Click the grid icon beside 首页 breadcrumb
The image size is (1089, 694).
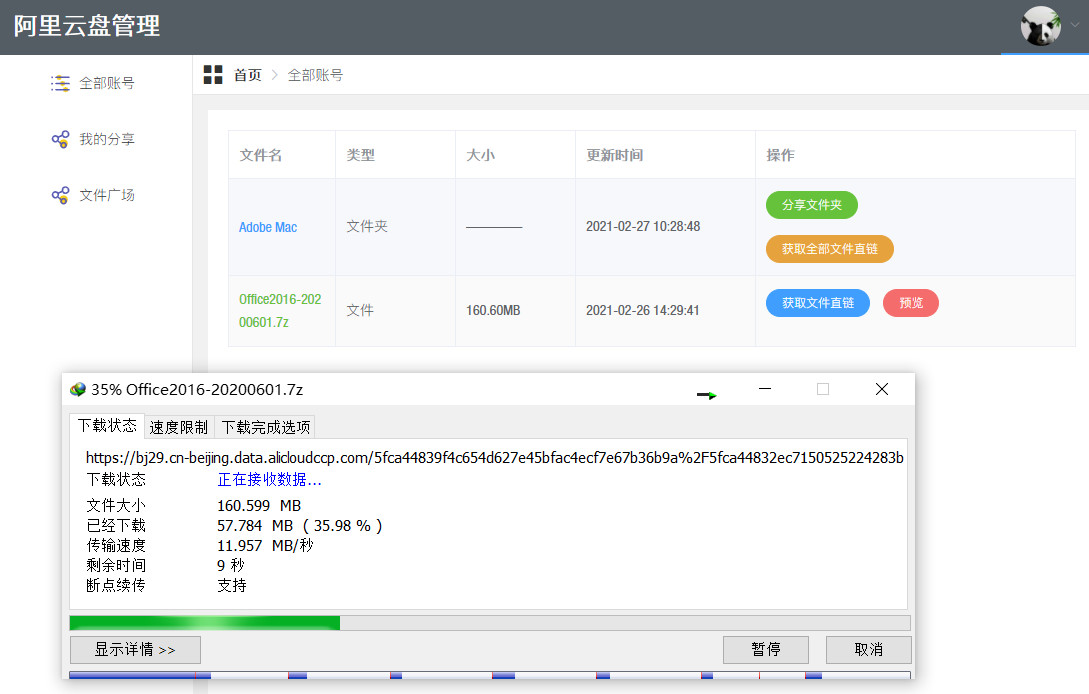tap(213, 74)
